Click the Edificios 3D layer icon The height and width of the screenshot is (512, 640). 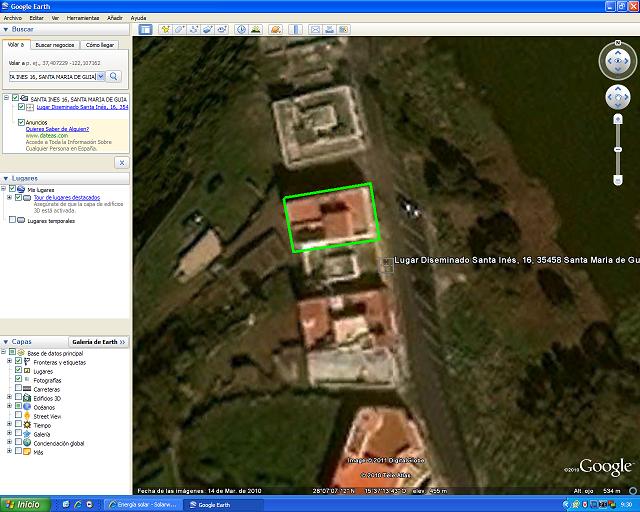click(27, 398)
